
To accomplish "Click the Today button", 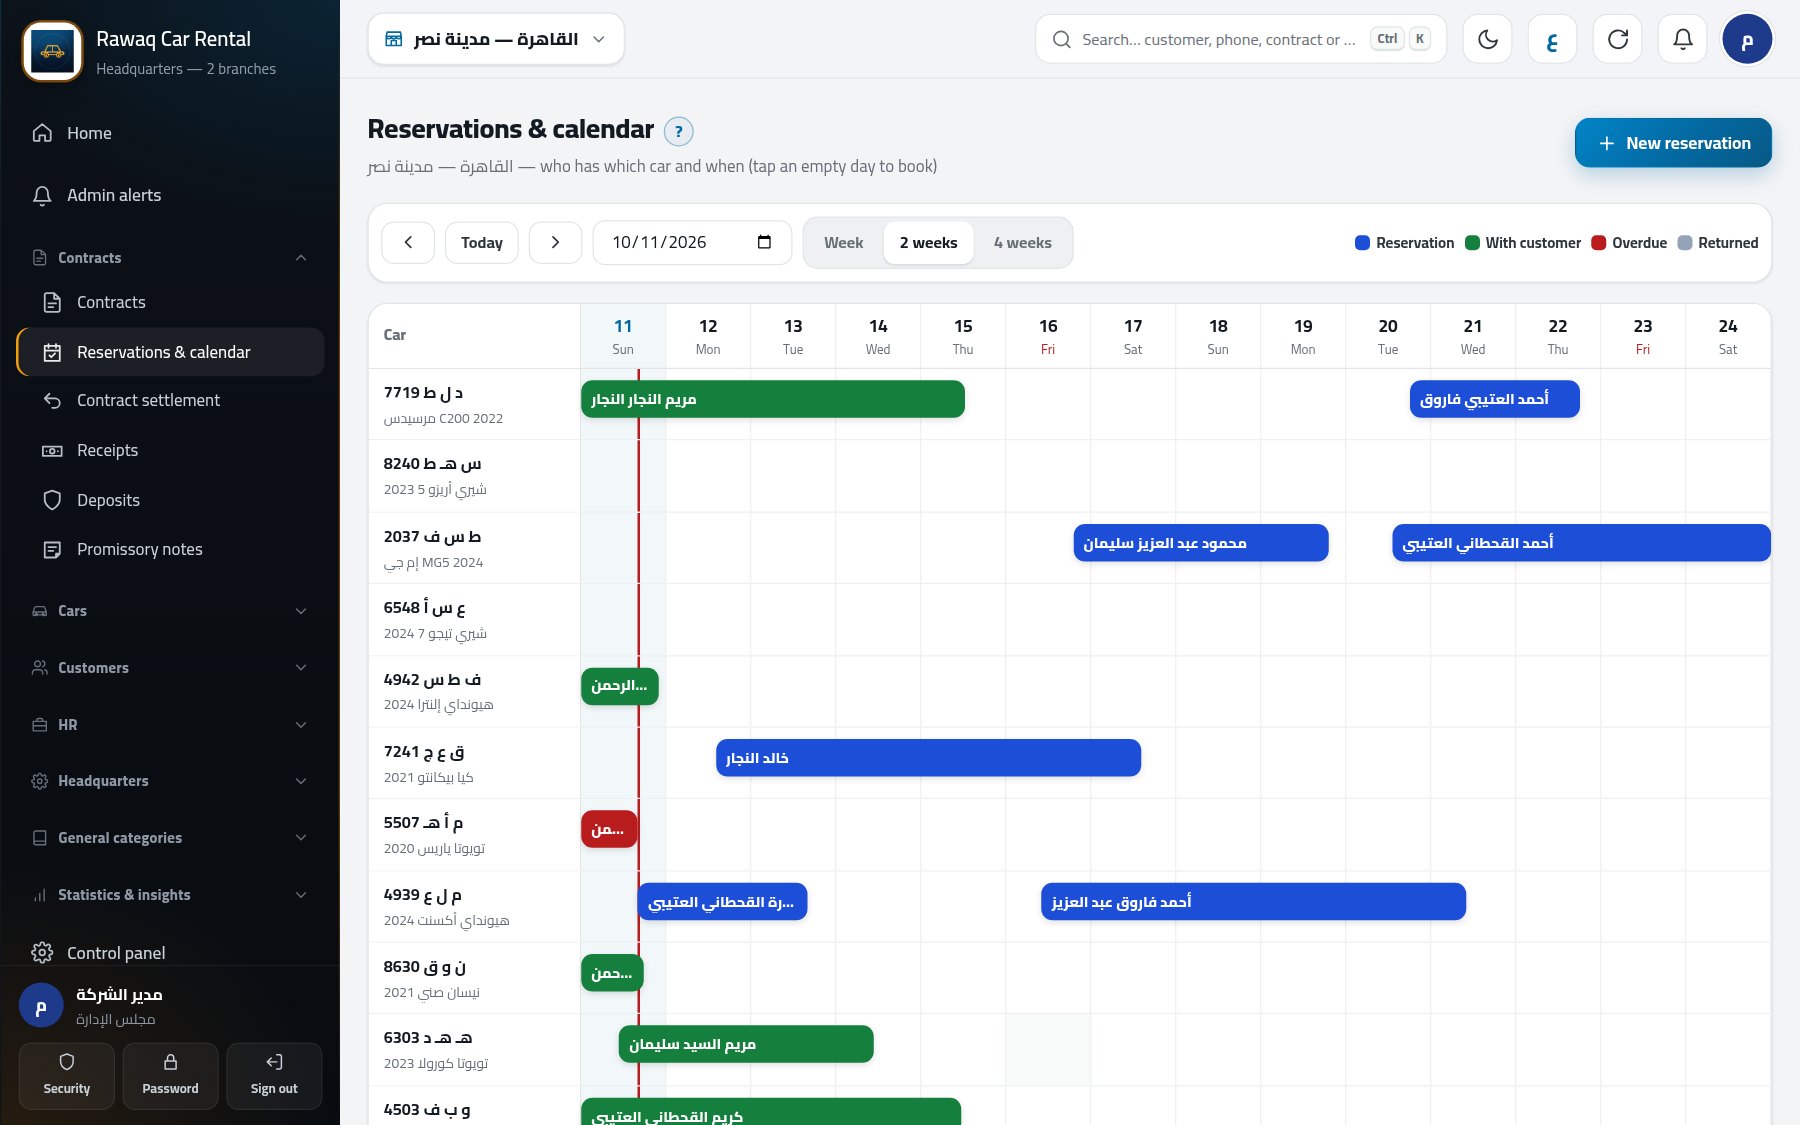I will point(482,242).
